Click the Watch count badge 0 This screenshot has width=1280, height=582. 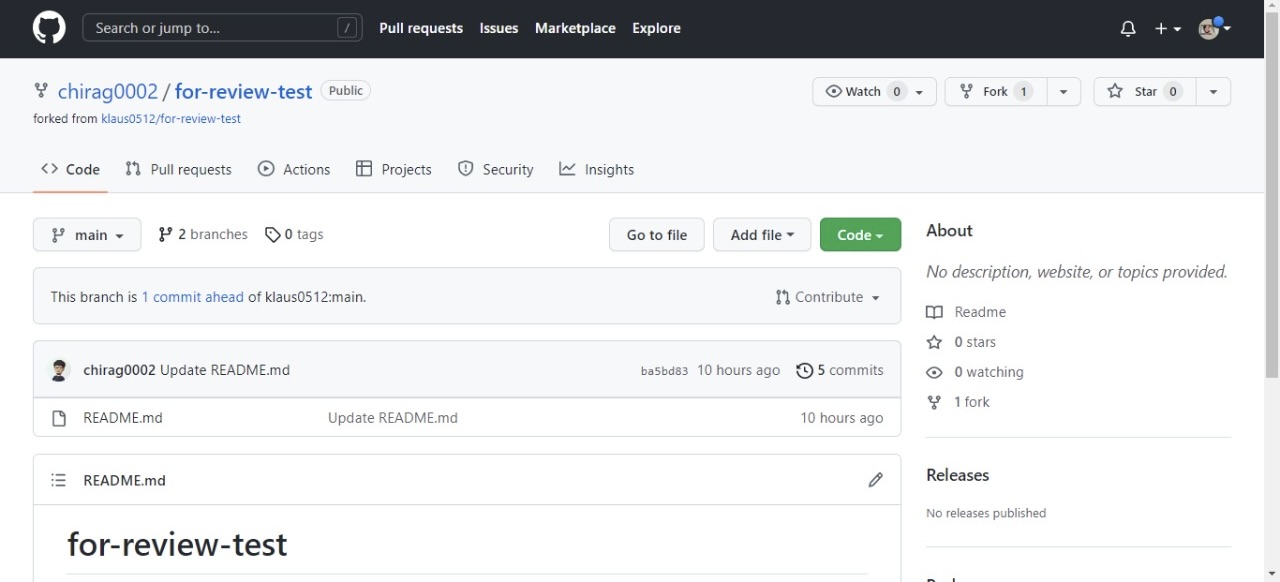click(897, 91)
